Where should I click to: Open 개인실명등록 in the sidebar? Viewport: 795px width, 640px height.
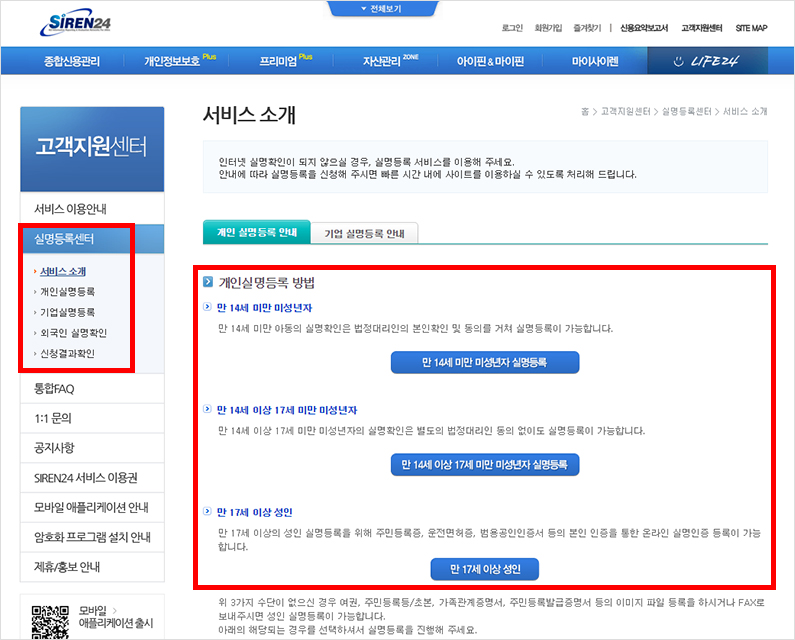(68, 292)
